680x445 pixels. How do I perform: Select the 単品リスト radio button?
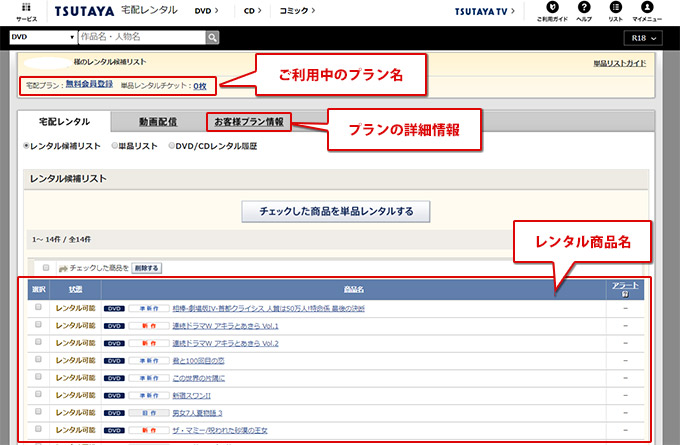pyautogui.click(x=114, y=146)
